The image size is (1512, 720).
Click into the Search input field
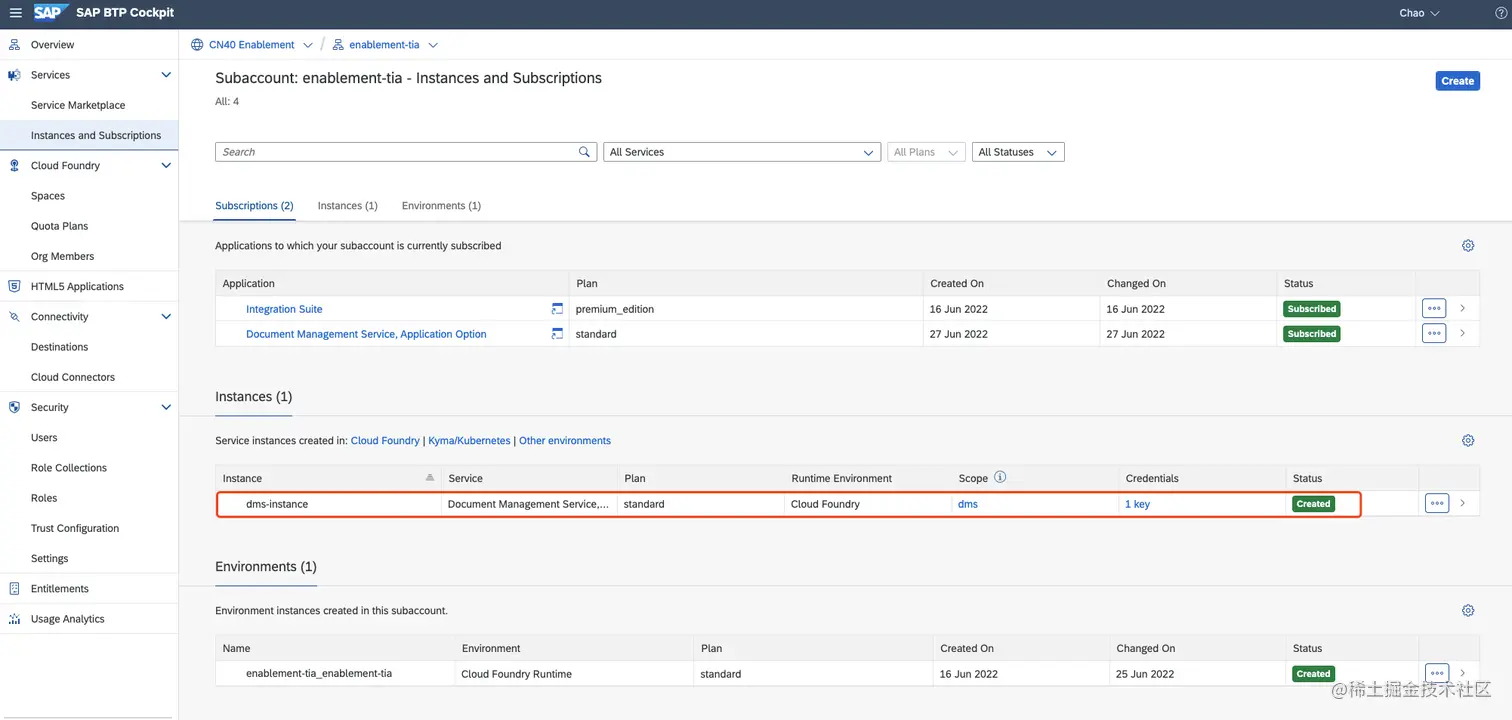(x=397, y=152)
